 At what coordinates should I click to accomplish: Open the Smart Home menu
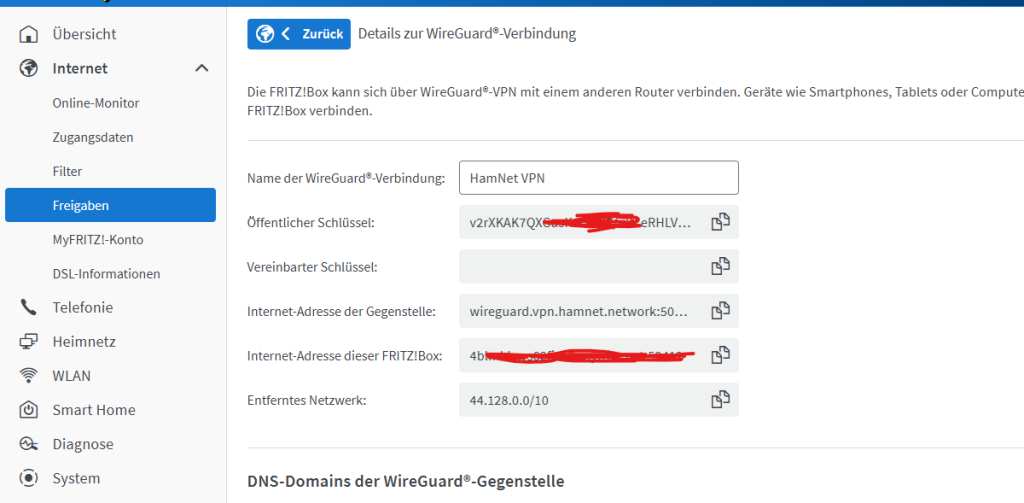point(93,410)
